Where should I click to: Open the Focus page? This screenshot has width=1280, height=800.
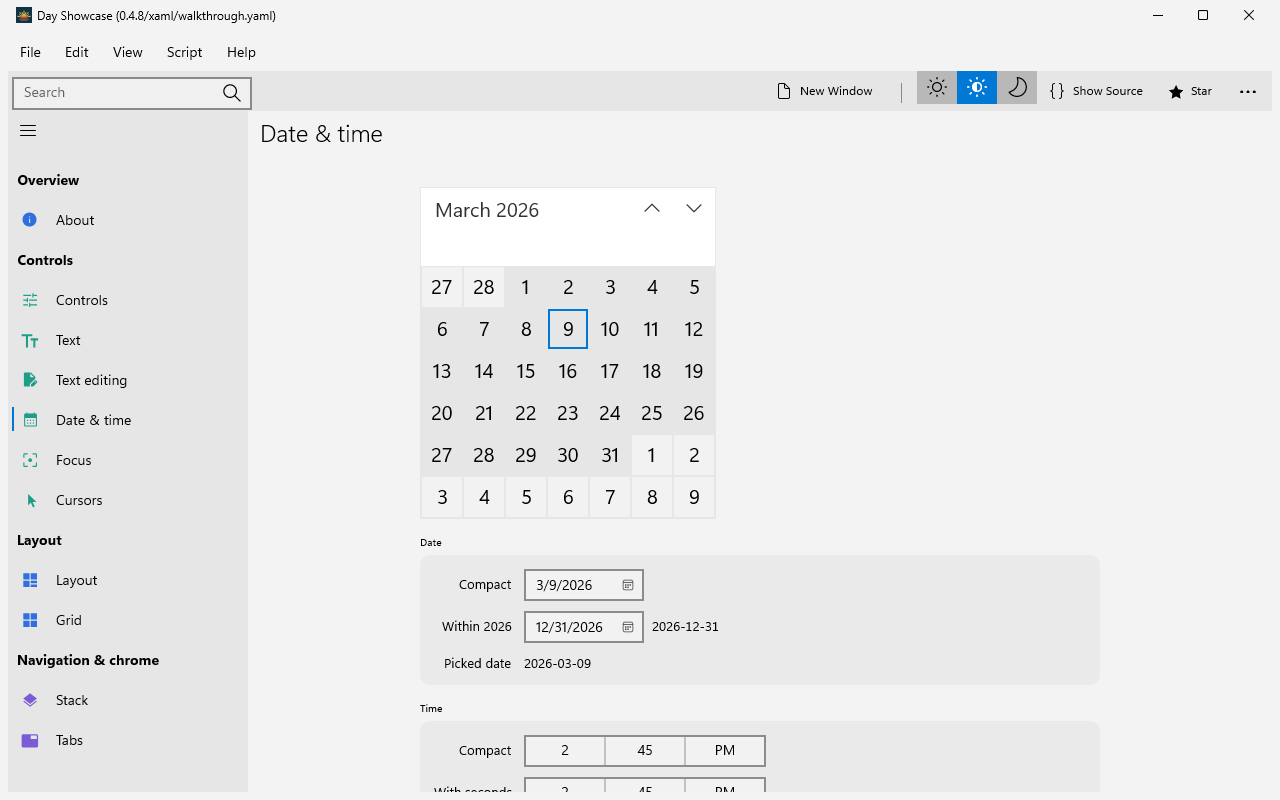coord(128,460)
